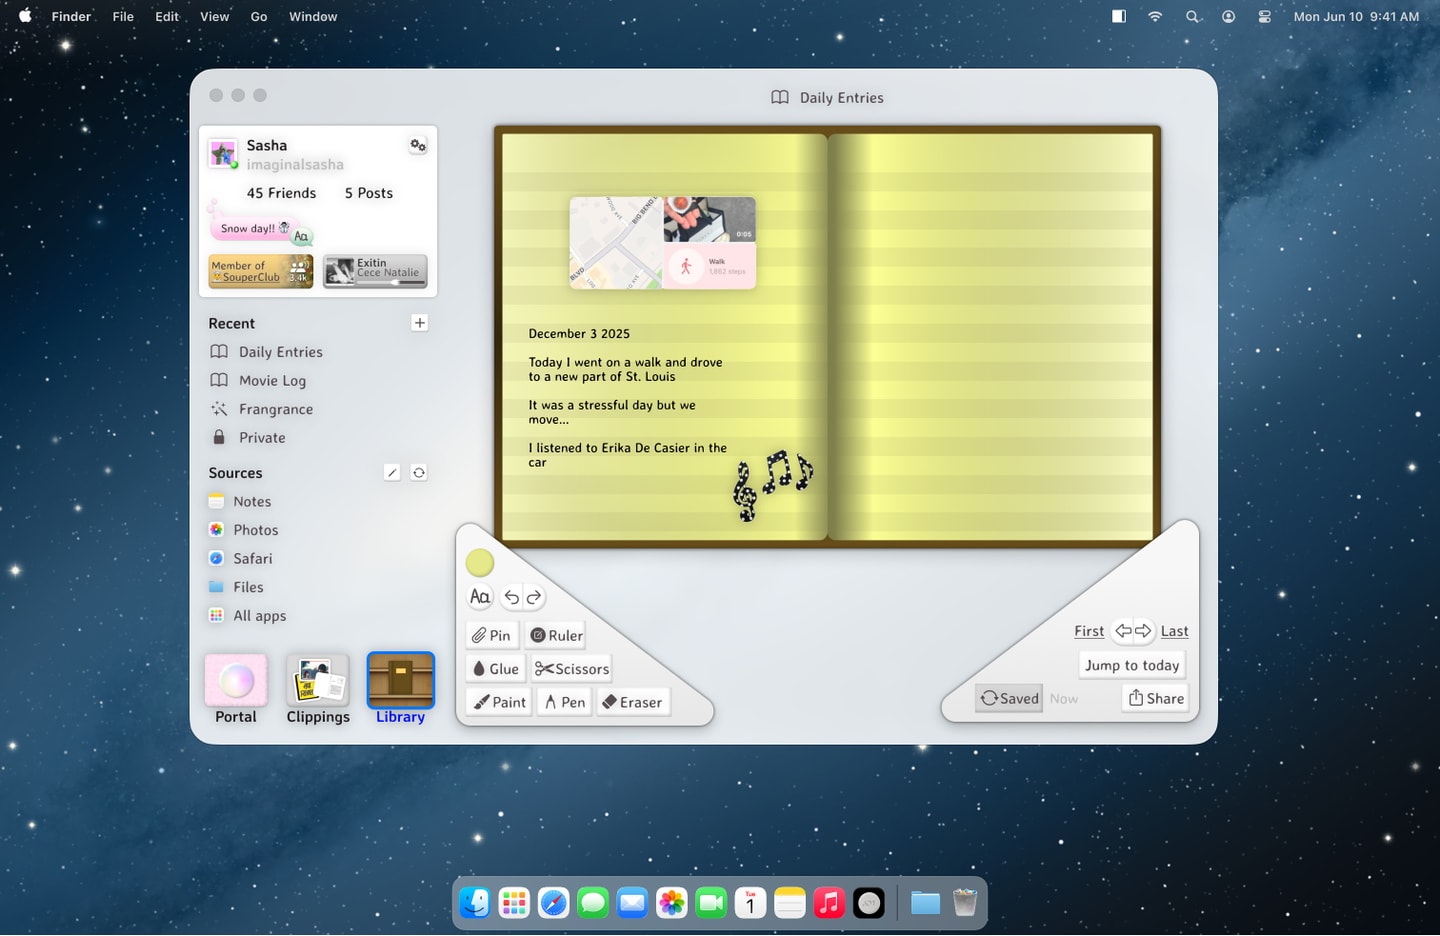Go to previous page with left arrow
The width and height of the screenshot is (1440, 936).
pos(1123,631)
